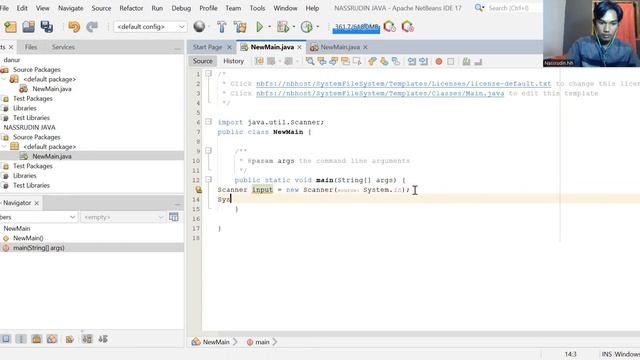Click the Profile Project clock icon
The image size is (640, 360).
(x=306, y=27)
